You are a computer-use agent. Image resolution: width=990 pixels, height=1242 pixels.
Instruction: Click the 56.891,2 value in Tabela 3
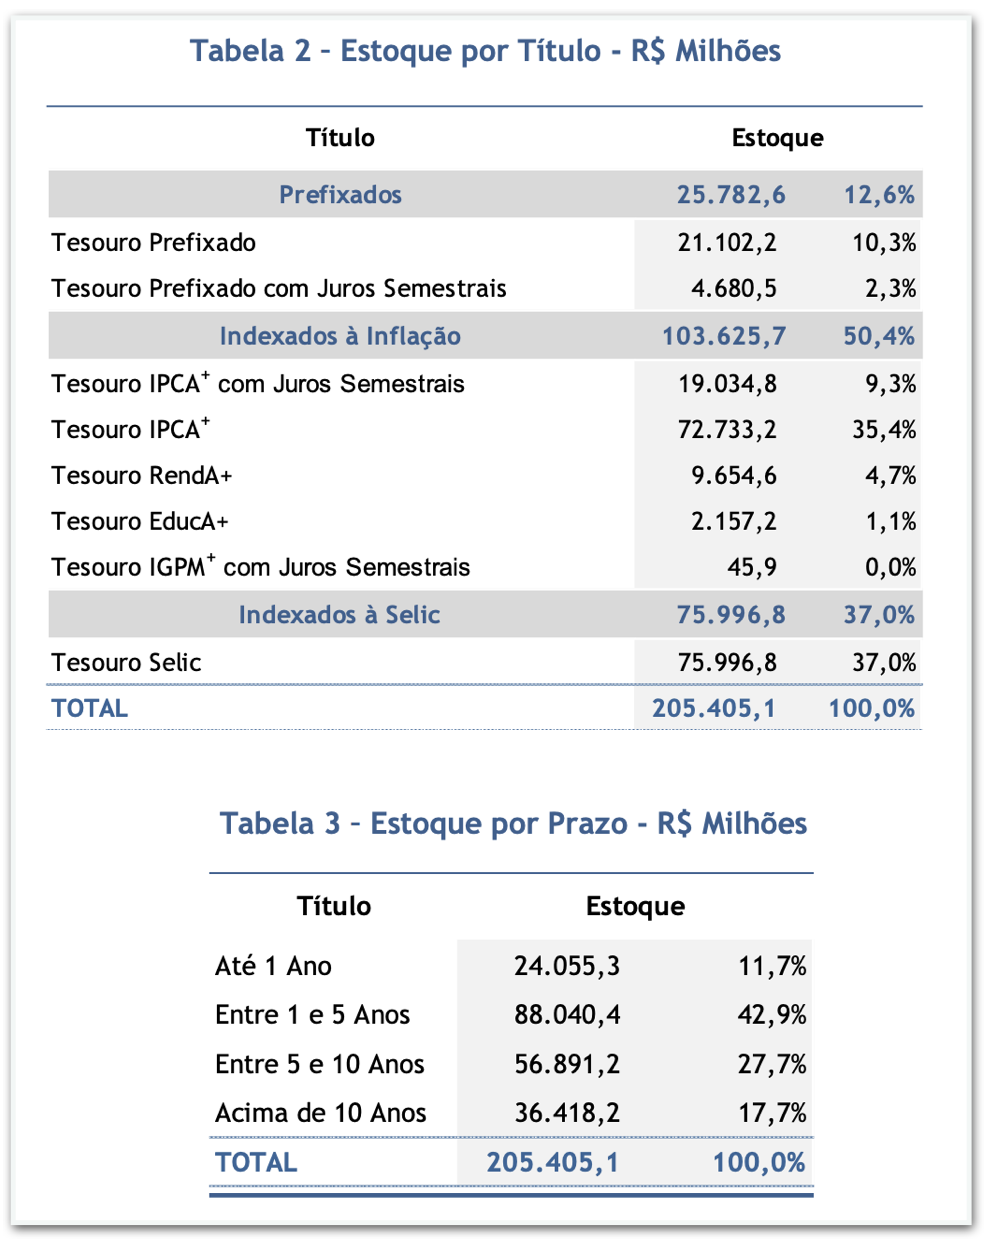coord(567,1064)
